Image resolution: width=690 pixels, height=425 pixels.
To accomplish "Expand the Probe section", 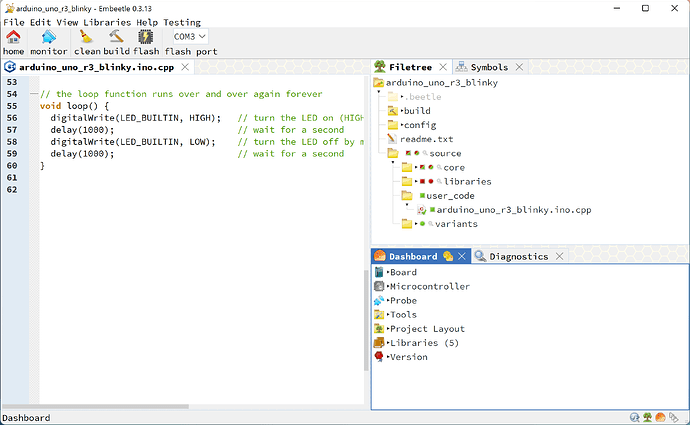I will (388, 300).
